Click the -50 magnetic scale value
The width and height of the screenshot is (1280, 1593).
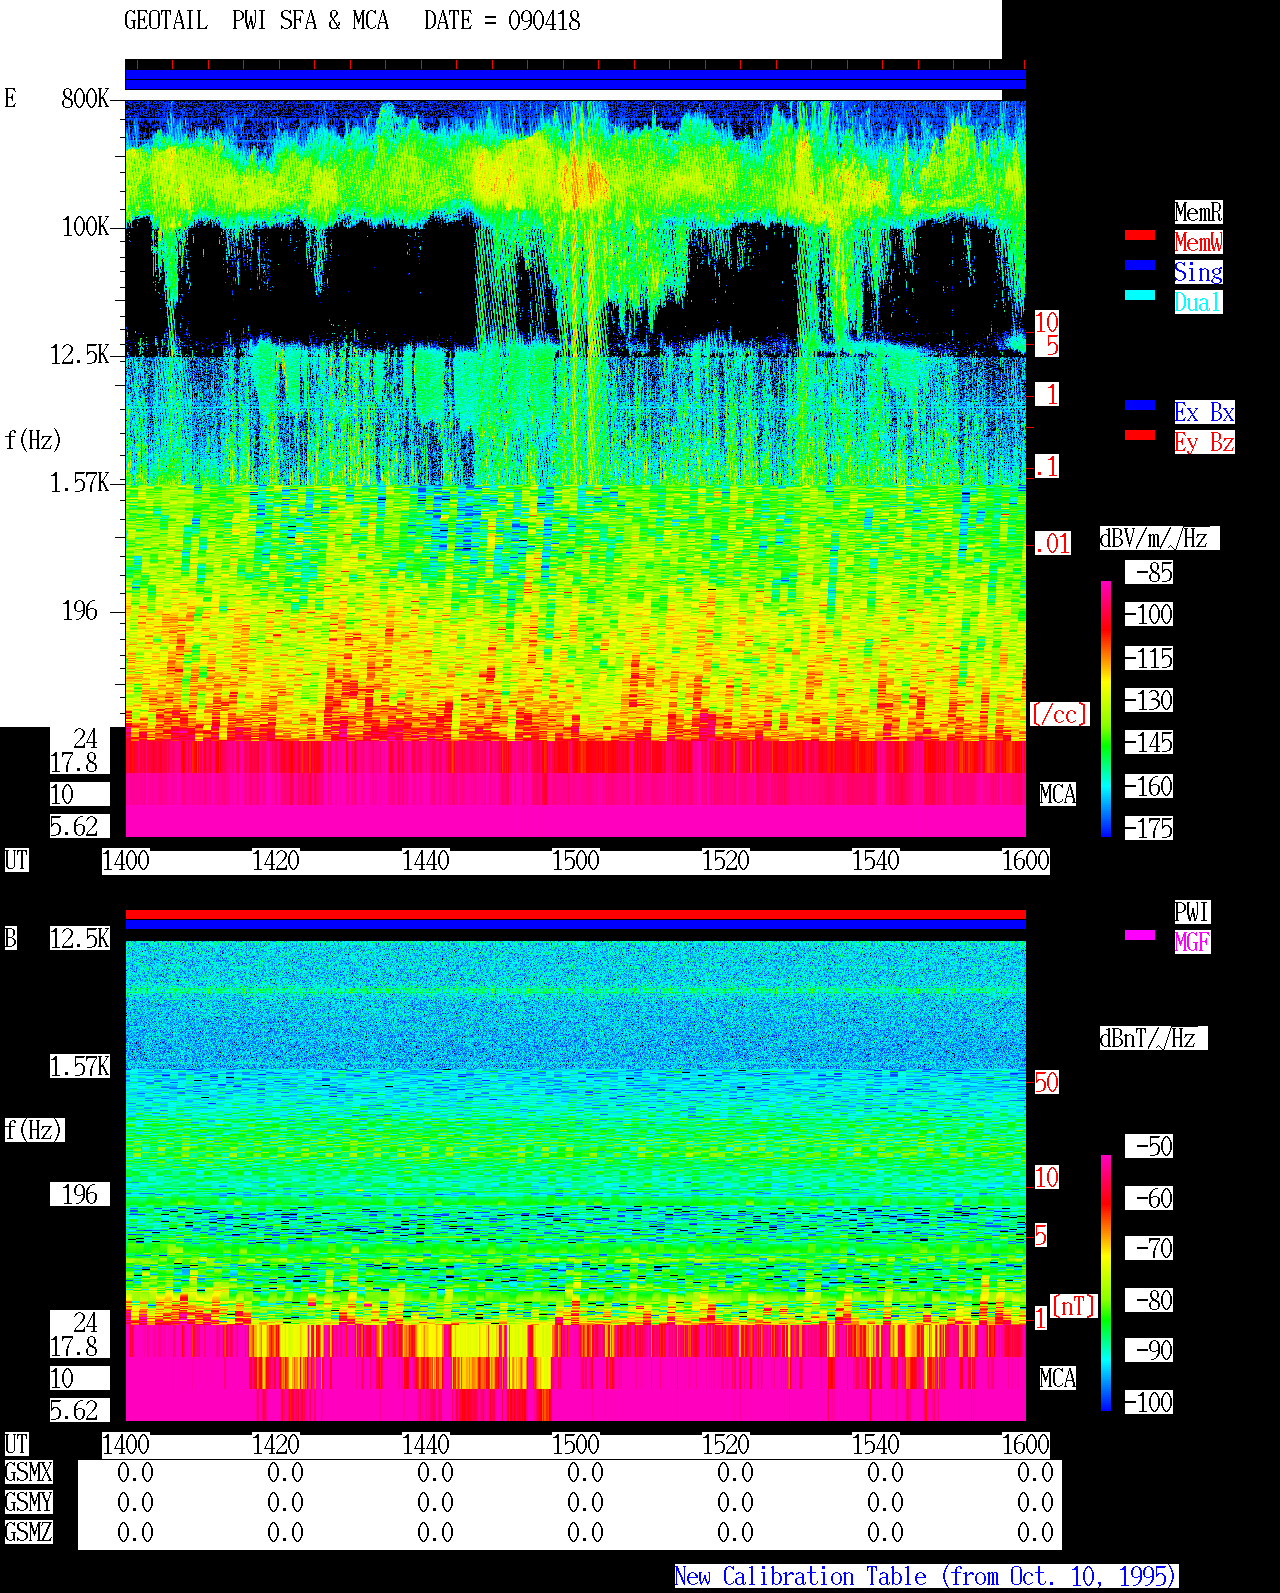click(x=1149, y=1146)
